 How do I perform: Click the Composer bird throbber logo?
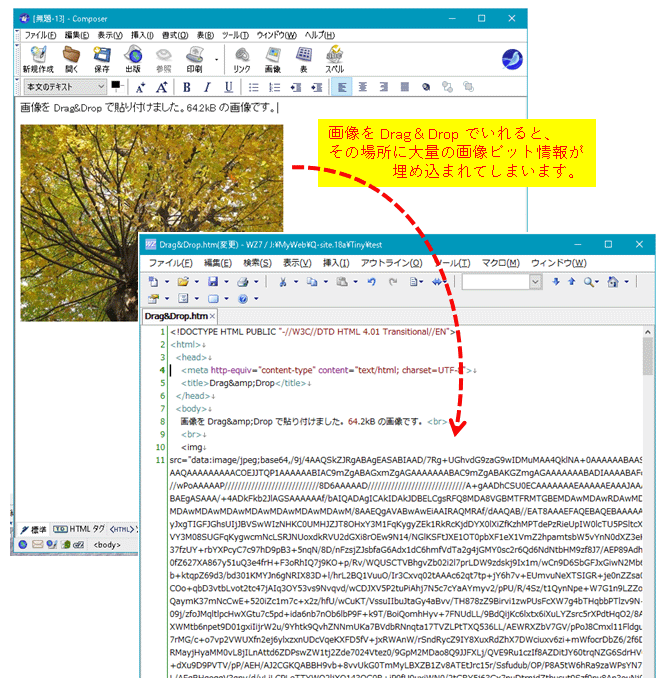click(512, 59)
